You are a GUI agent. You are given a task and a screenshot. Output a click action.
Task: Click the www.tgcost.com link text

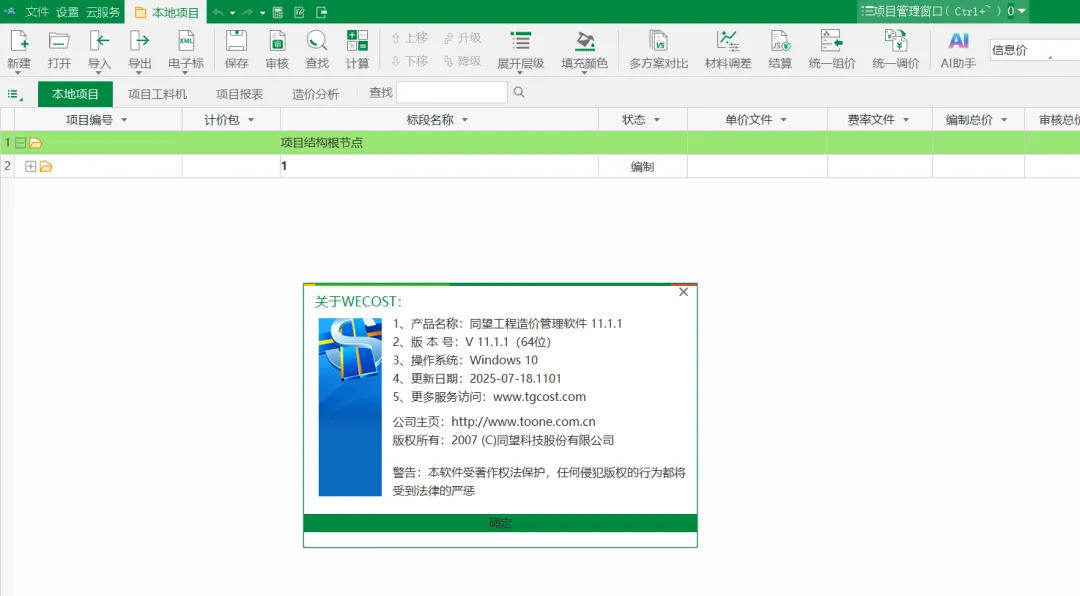[x=539, y=397]
